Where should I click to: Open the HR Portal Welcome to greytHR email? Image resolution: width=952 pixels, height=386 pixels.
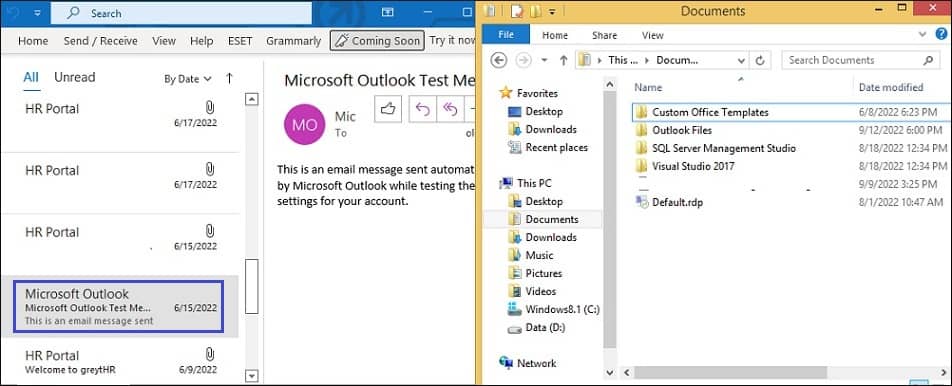click(x=120, y=361)
